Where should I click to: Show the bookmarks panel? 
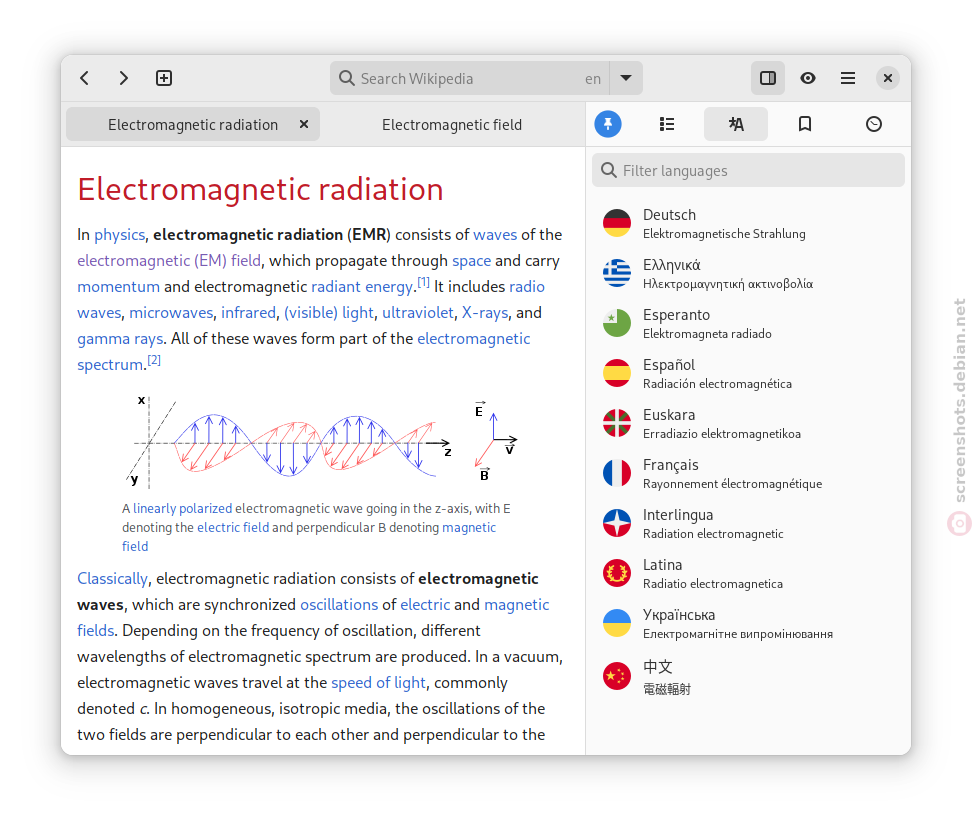[x=805, y=124]
